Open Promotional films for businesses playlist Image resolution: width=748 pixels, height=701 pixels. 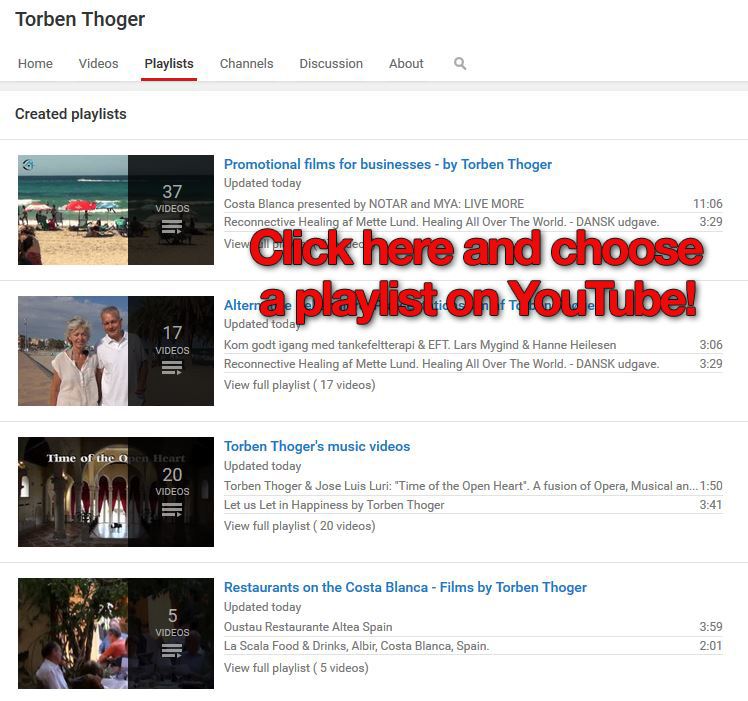tap(388, 164)
